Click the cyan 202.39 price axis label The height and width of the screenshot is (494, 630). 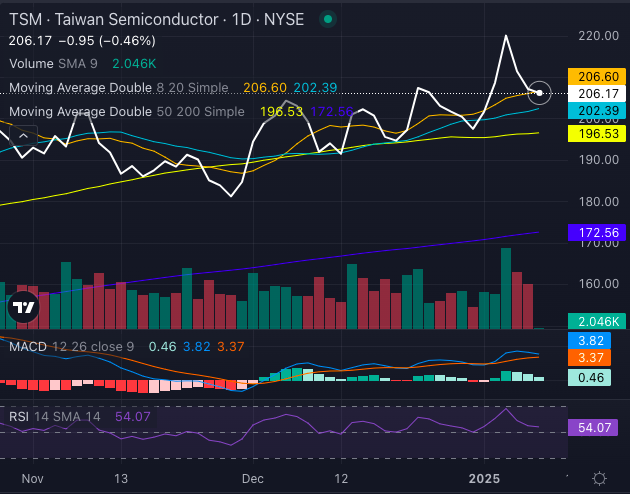(x=595, y=110)
